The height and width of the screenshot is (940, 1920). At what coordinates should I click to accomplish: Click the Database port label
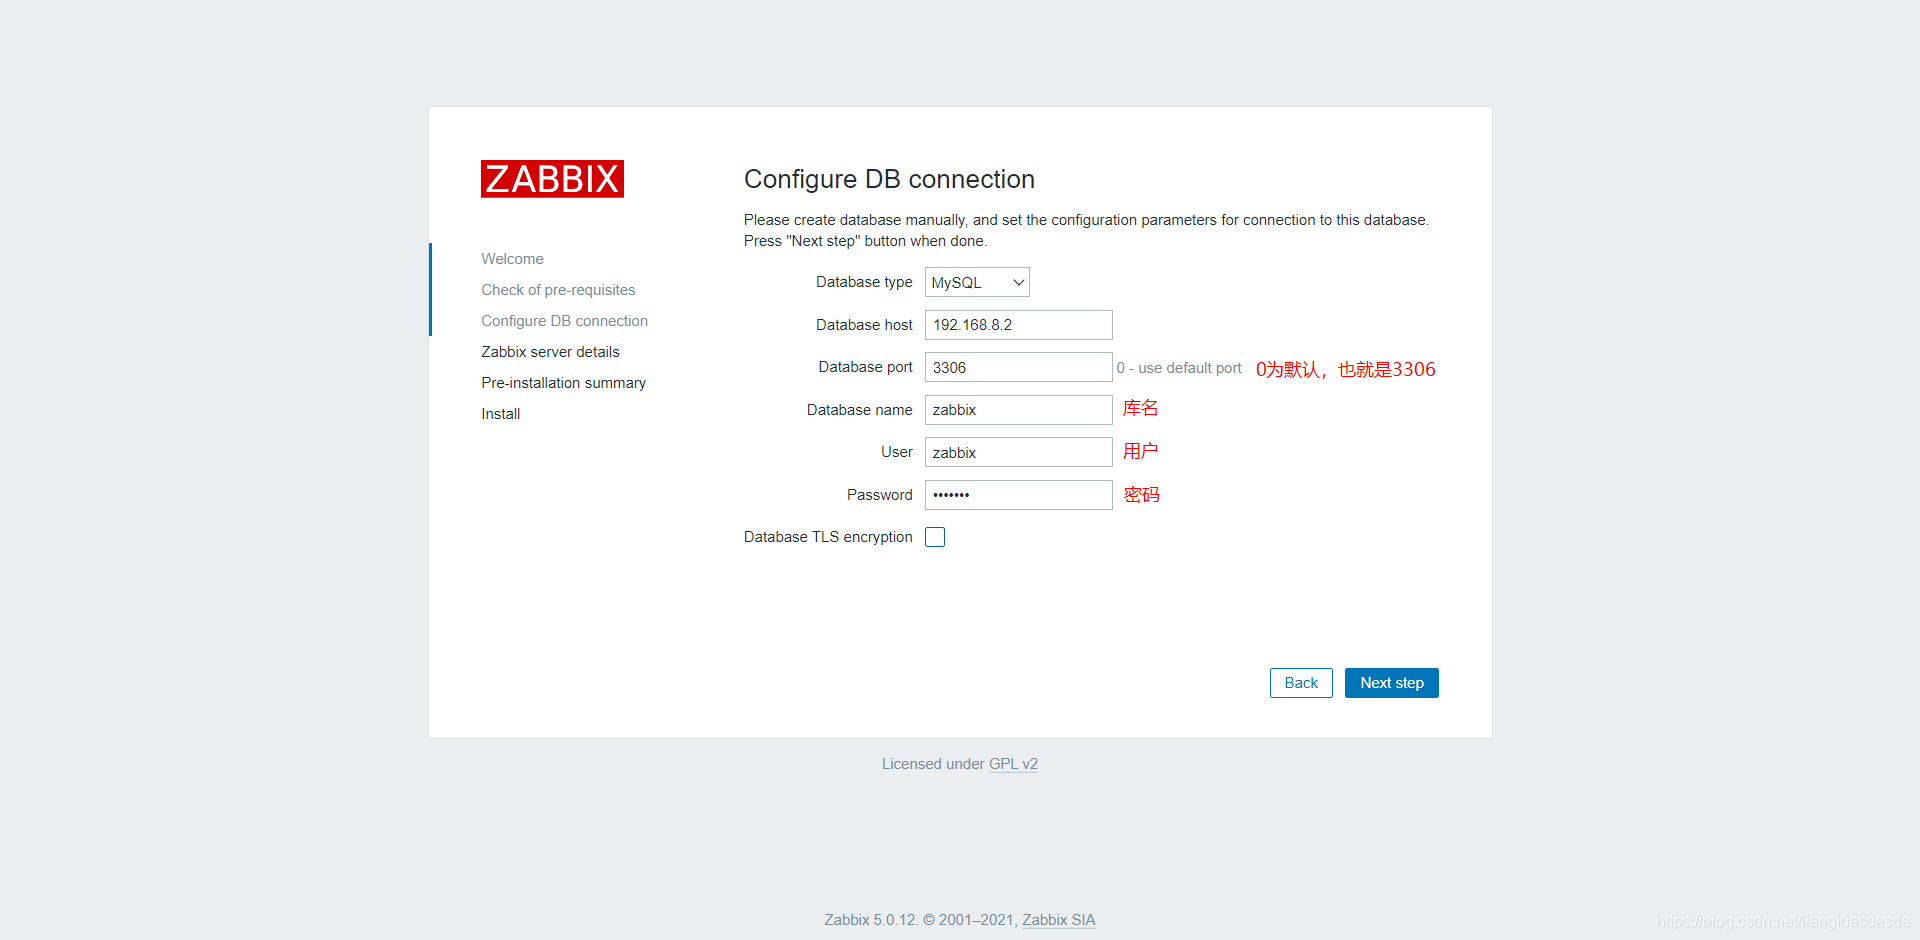coord(865,367)
